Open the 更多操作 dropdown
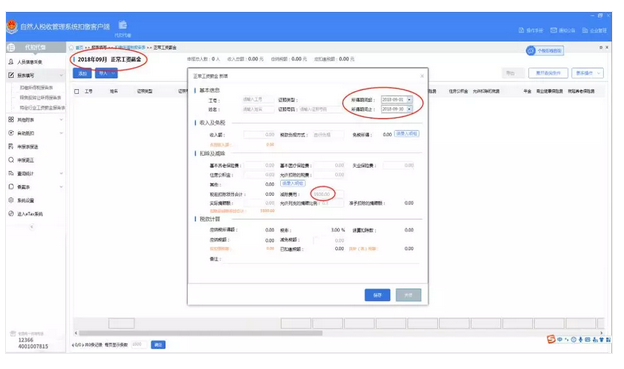Screen dimensions: 624x369 [x=588, y=73]
